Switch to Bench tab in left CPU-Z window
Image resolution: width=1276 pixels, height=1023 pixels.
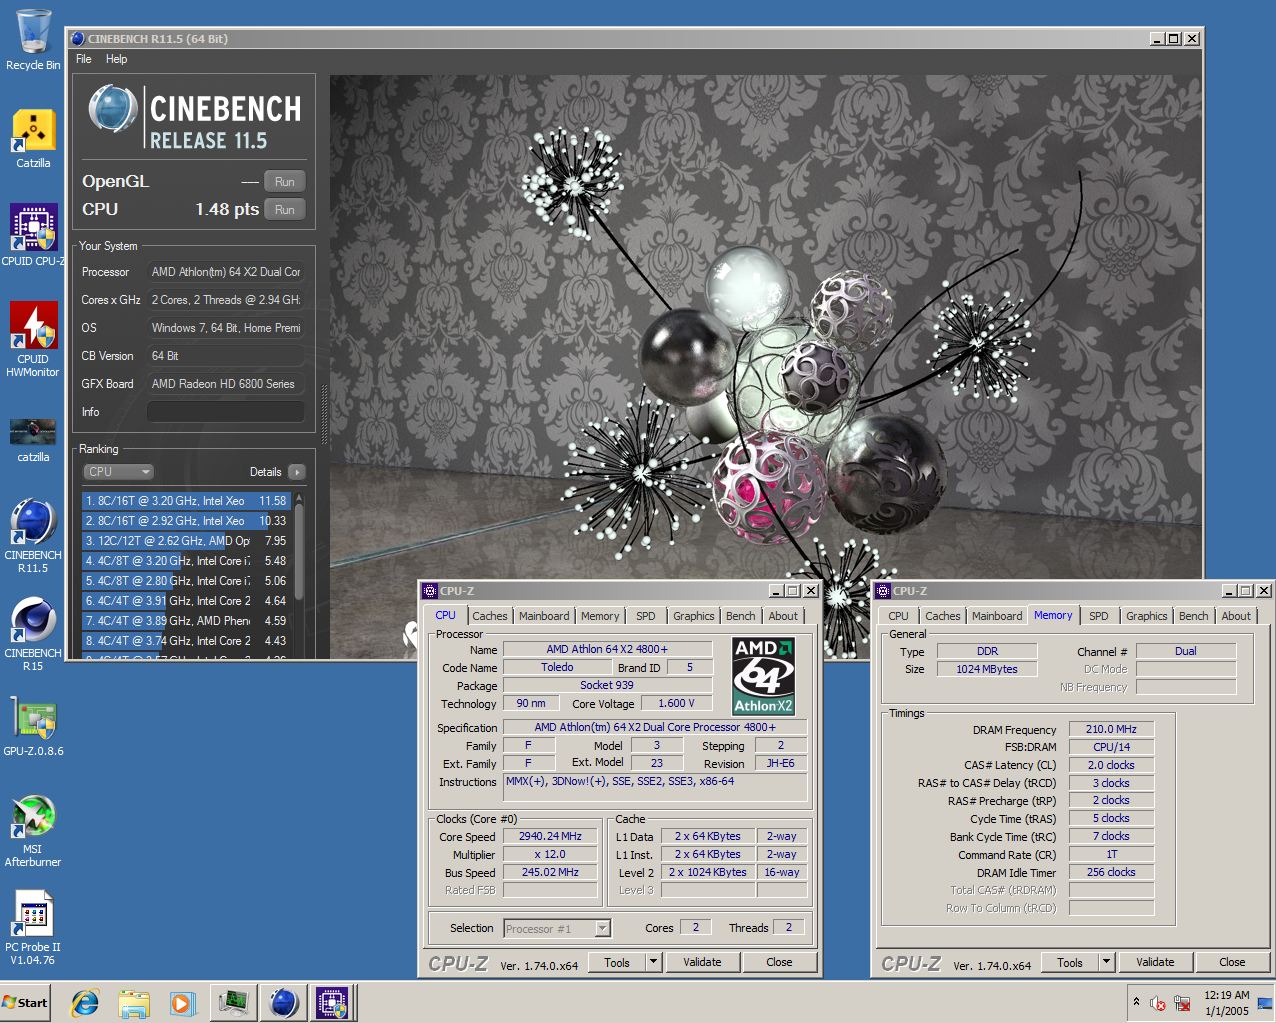click(741, 616)
